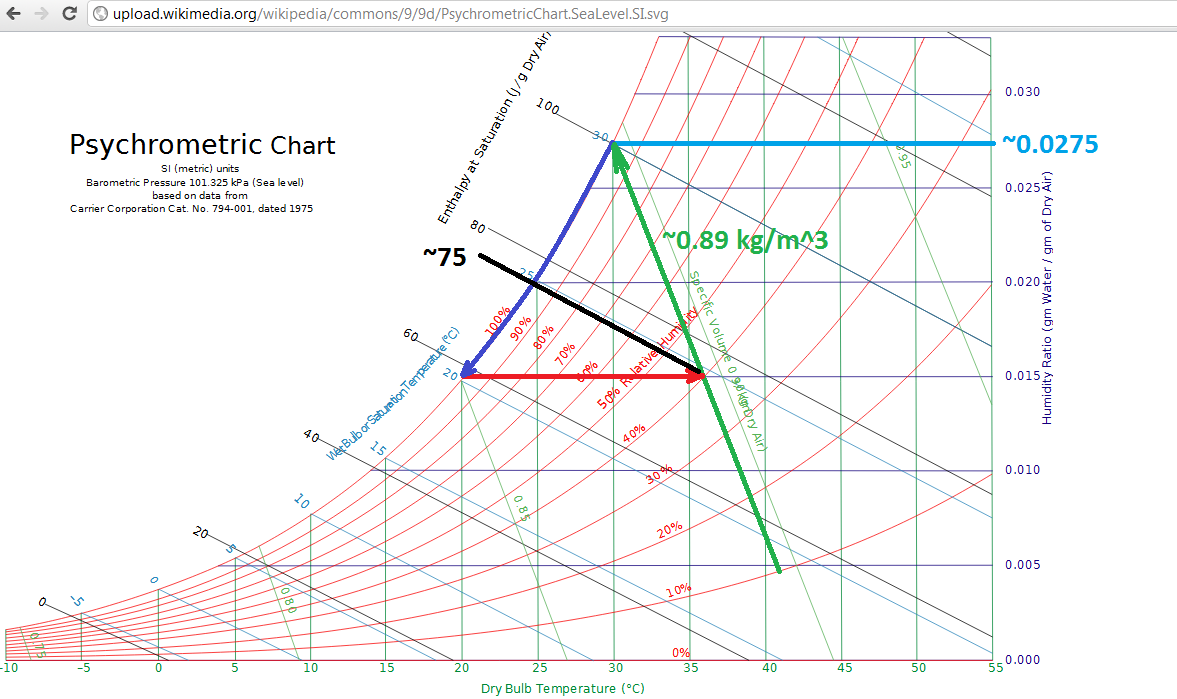Click the "70%" relative humidity curve label
The image size is (1177, 699).
565,354
